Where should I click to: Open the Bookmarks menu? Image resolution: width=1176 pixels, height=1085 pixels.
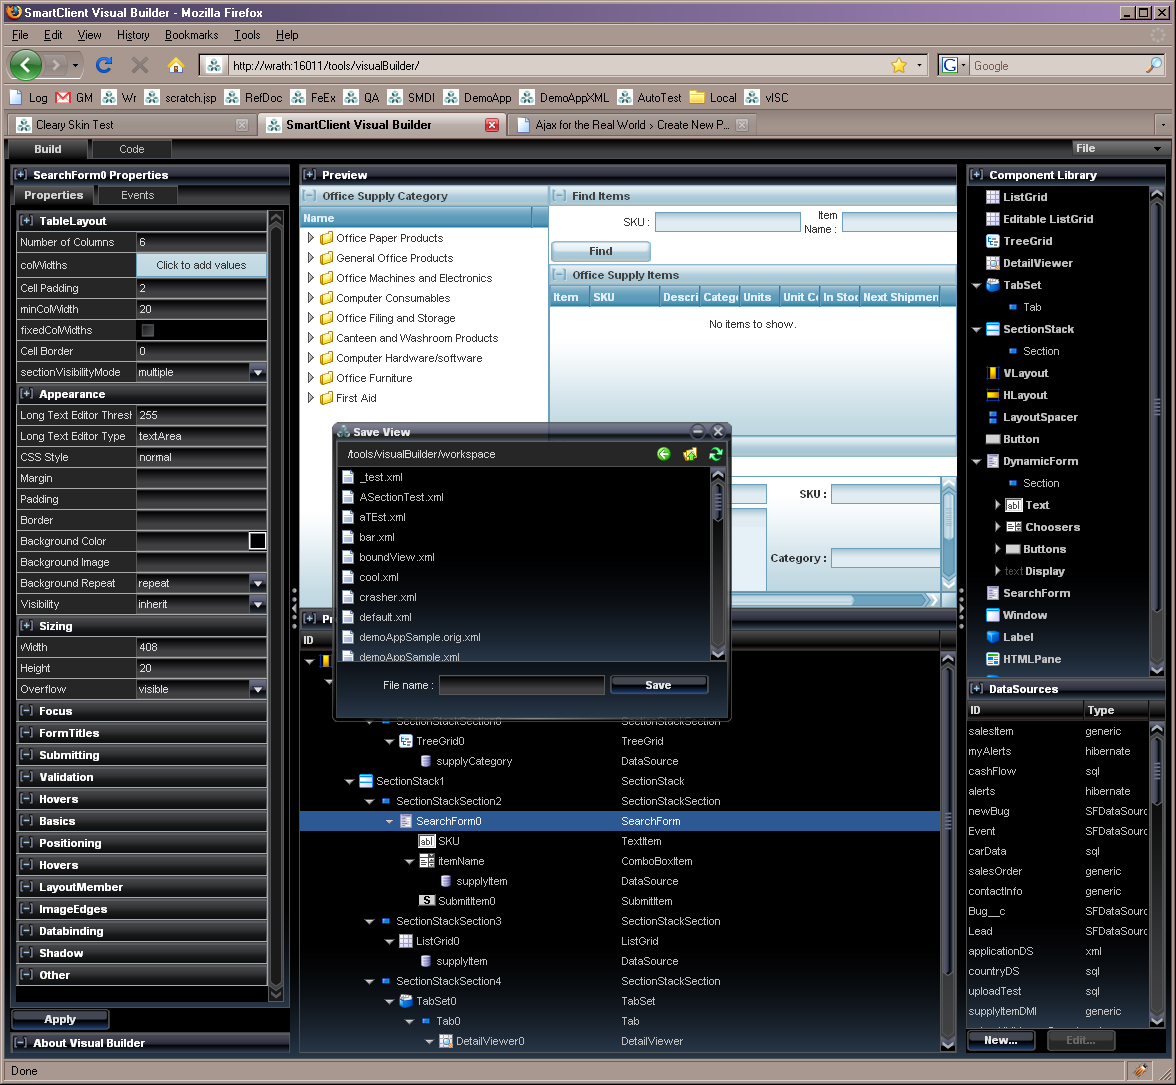tap(191, 35)
